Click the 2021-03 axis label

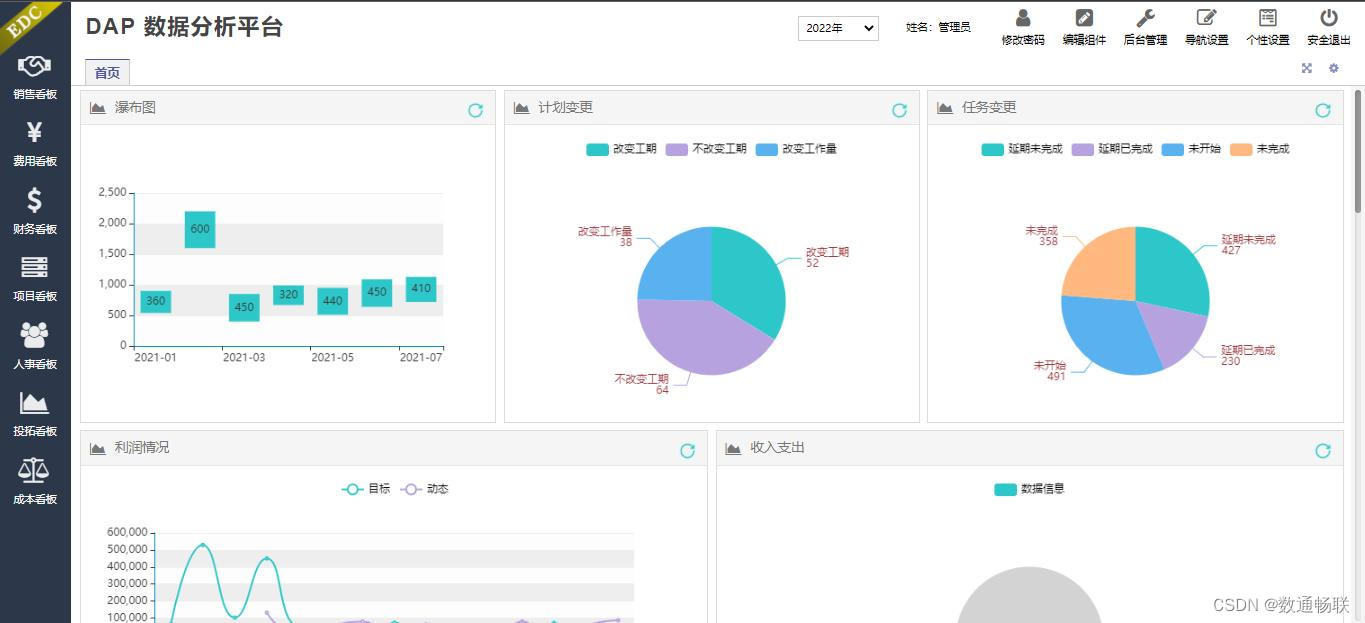click(x=244, y=357)
